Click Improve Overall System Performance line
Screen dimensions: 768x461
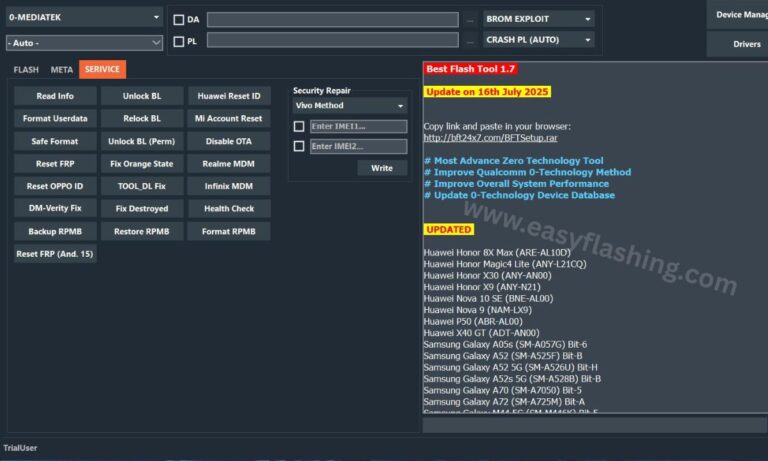click(x=516, y=184)
